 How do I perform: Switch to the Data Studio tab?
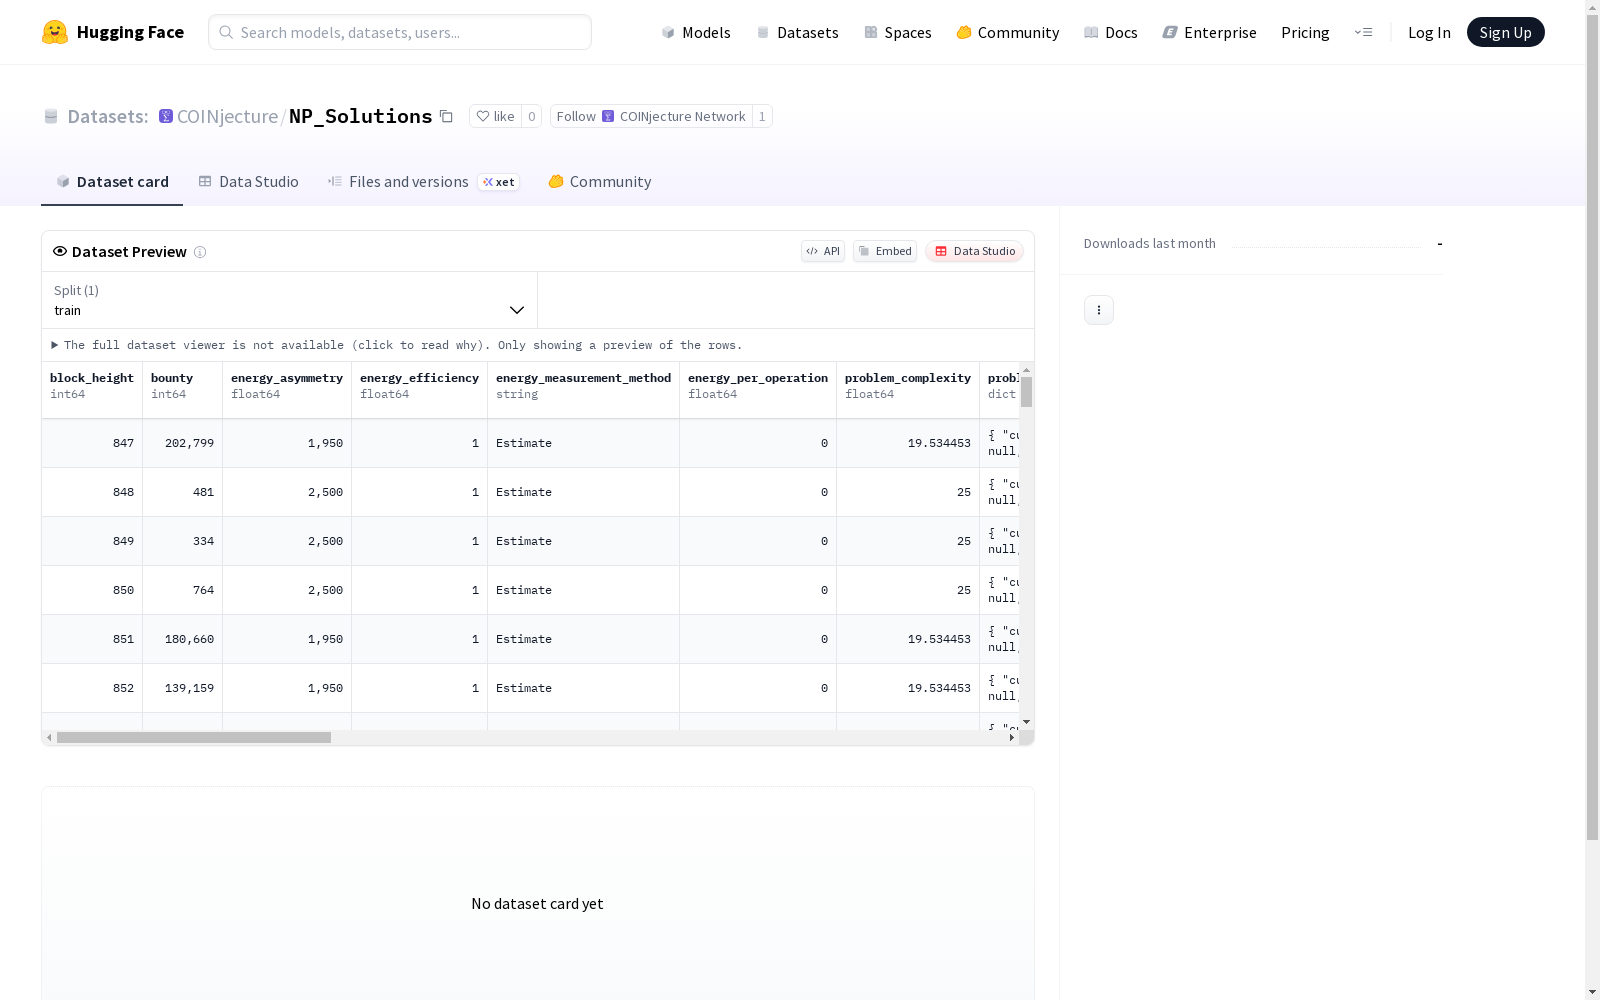[x=249, y=182]
